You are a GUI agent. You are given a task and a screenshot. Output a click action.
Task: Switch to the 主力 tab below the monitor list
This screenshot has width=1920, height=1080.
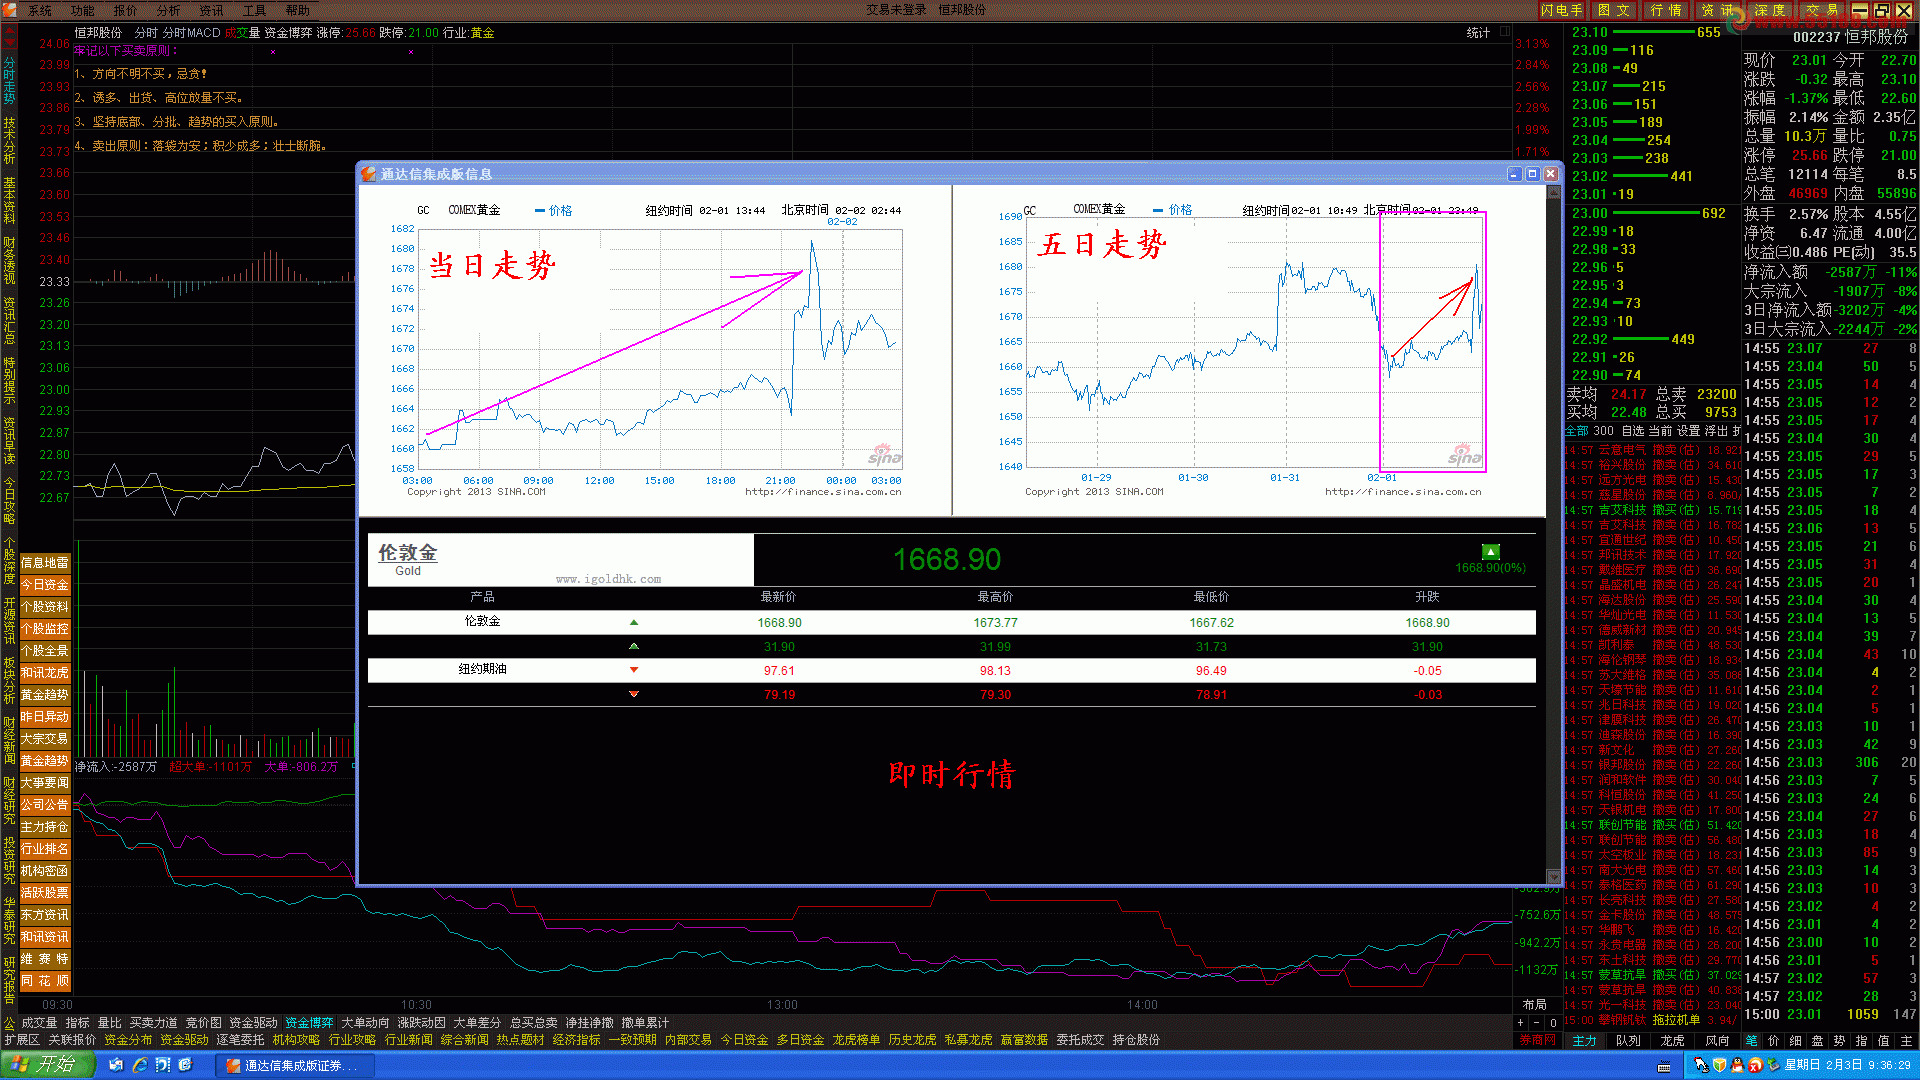[1585, 1040]
